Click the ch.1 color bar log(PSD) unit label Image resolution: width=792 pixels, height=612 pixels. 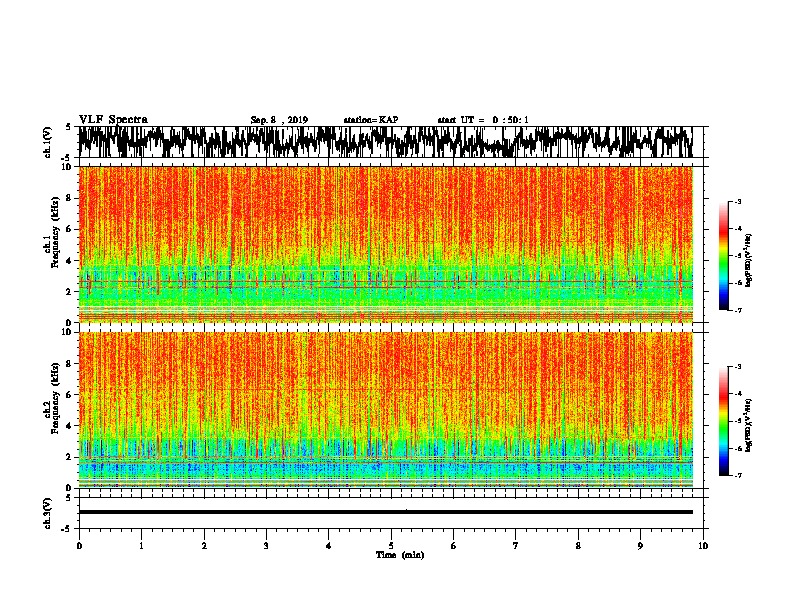pos(748,261)
